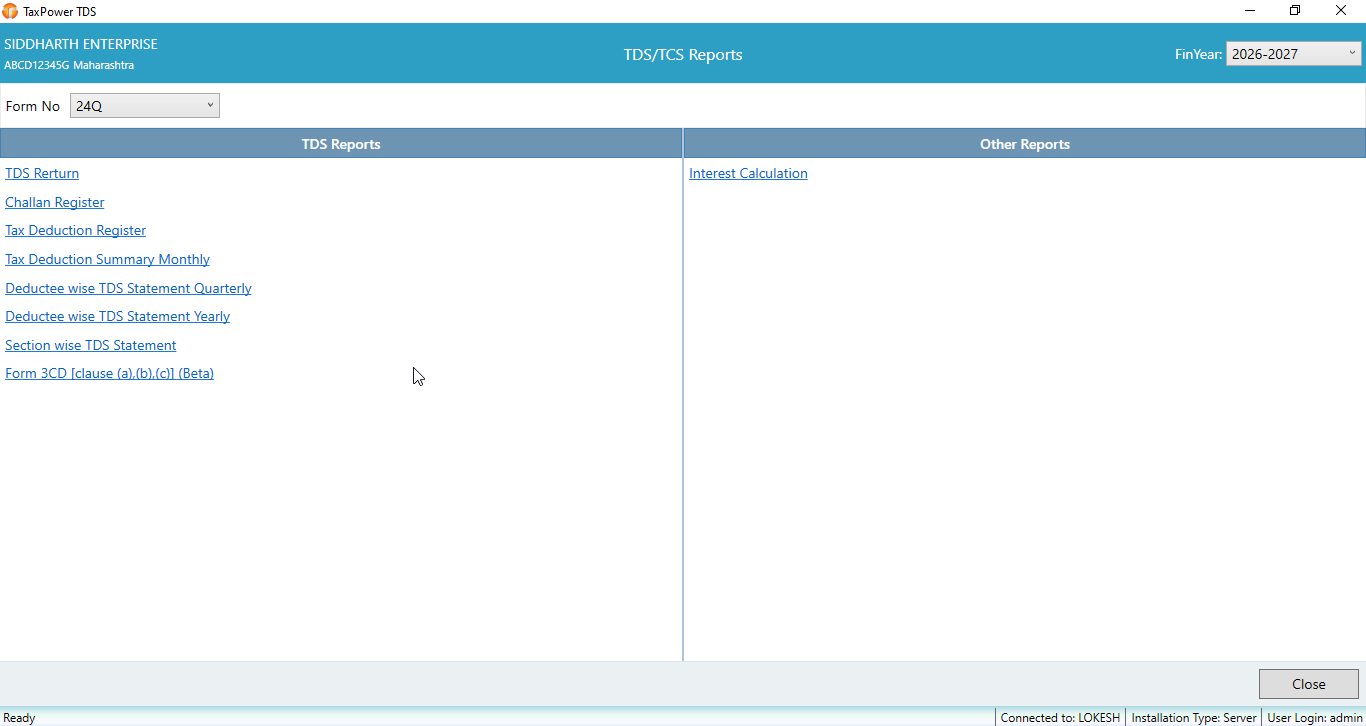Restore down the TaxPower TDS window
Viewport: 1366px width, 726px height.
1295,11
